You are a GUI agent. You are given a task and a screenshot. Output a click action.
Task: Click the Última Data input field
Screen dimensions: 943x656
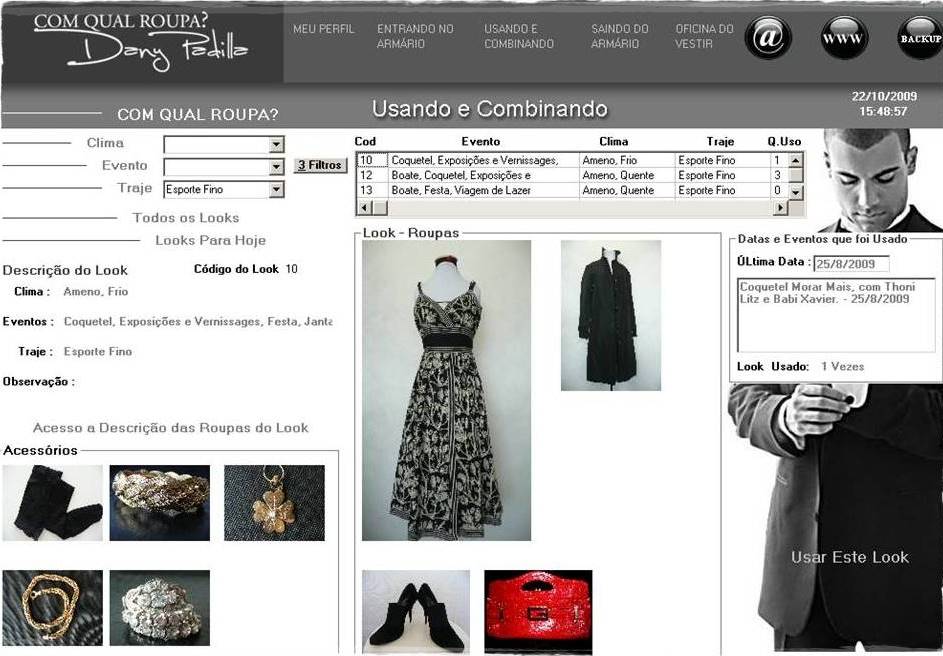[850, 264]
